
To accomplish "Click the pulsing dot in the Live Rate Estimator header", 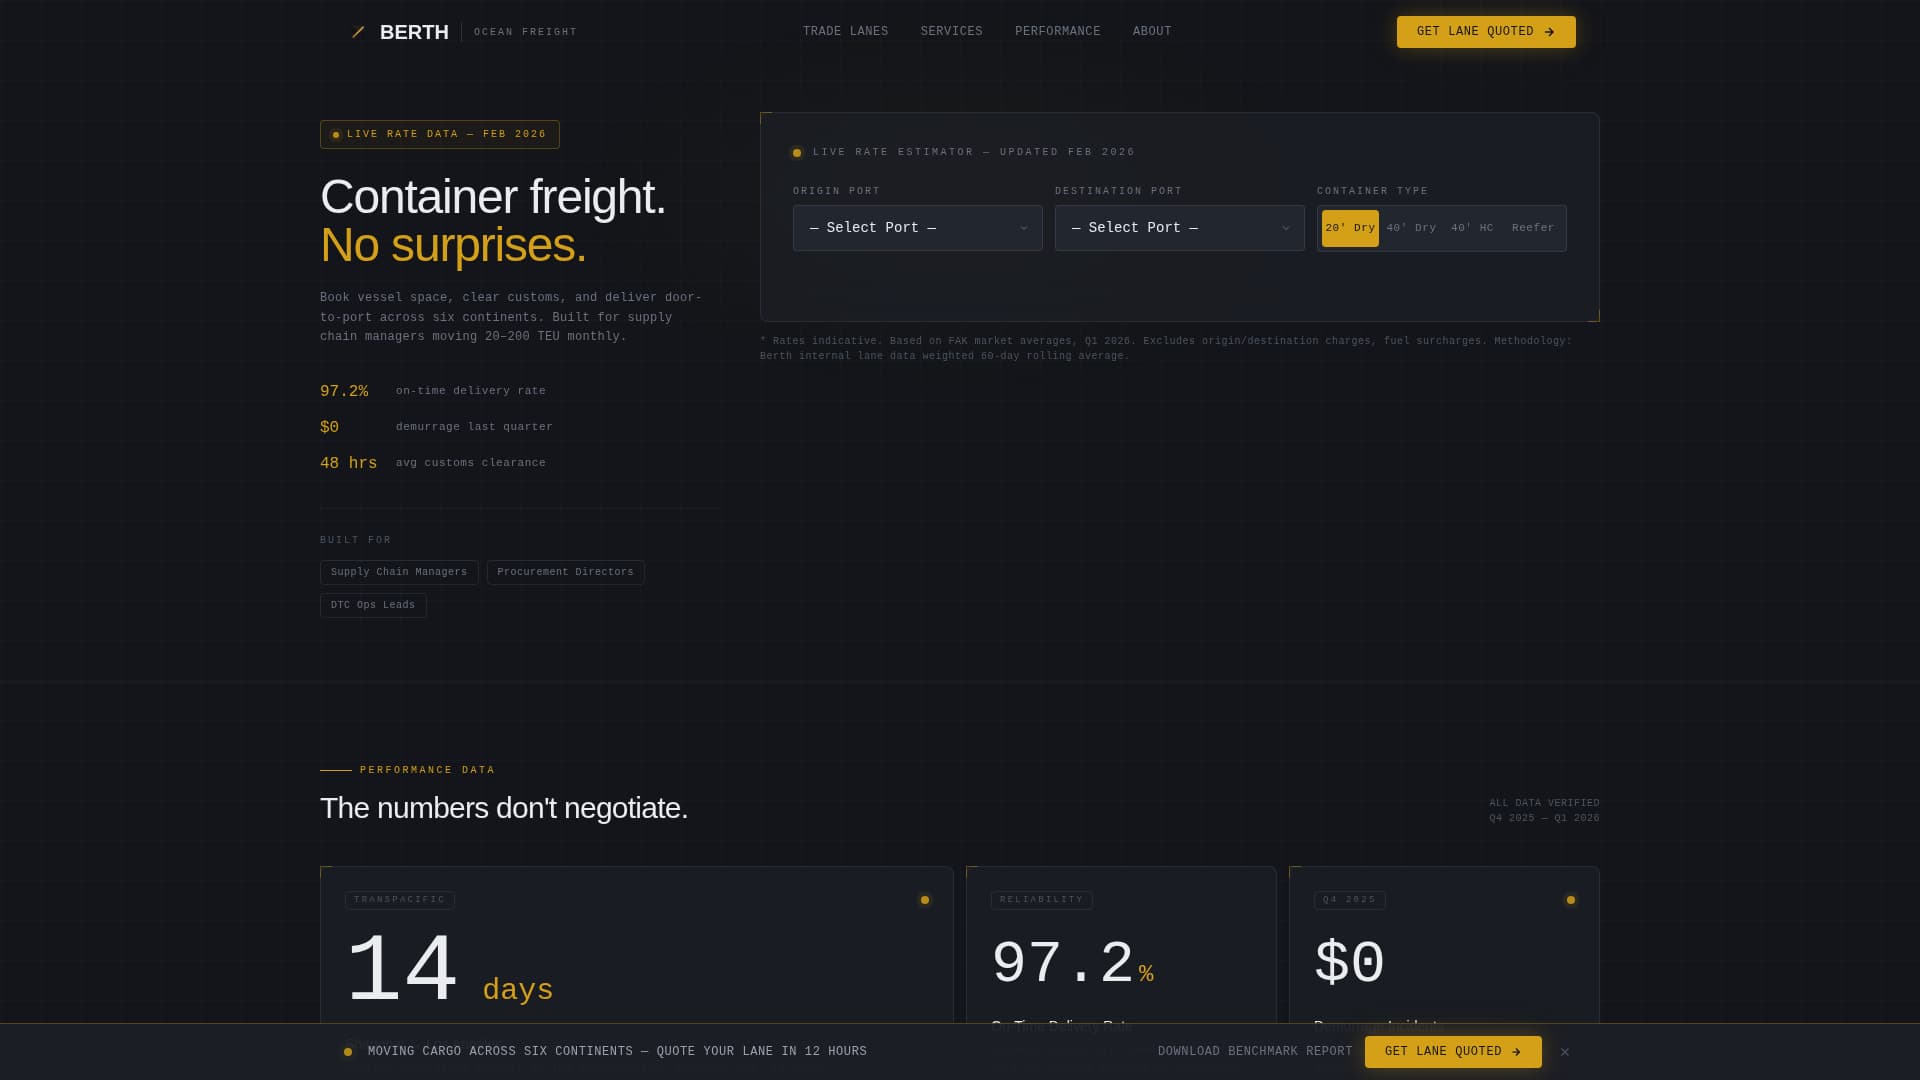I will (x=797, y=152).
